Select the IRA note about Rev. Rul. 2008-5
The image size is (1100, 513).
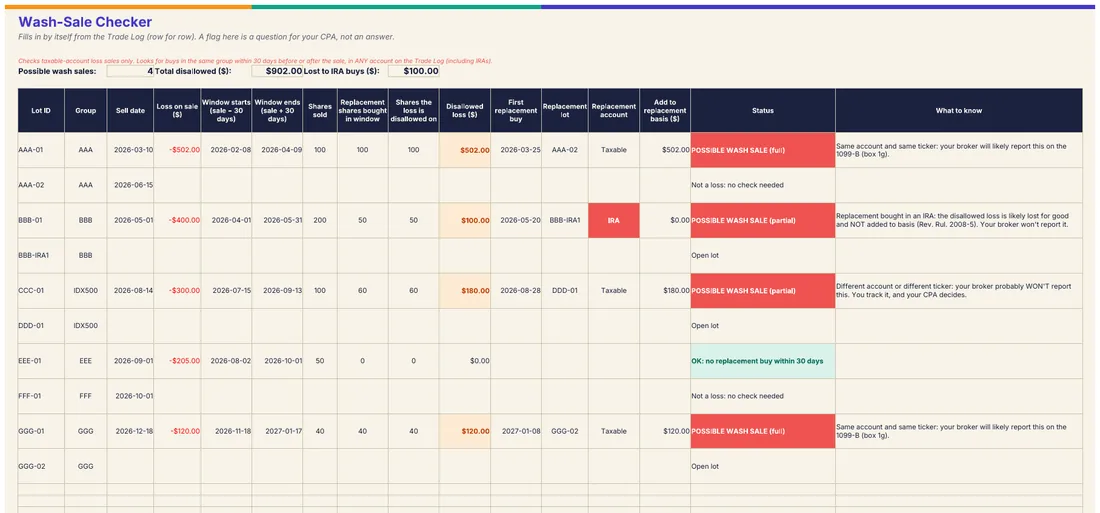(959, 220)
